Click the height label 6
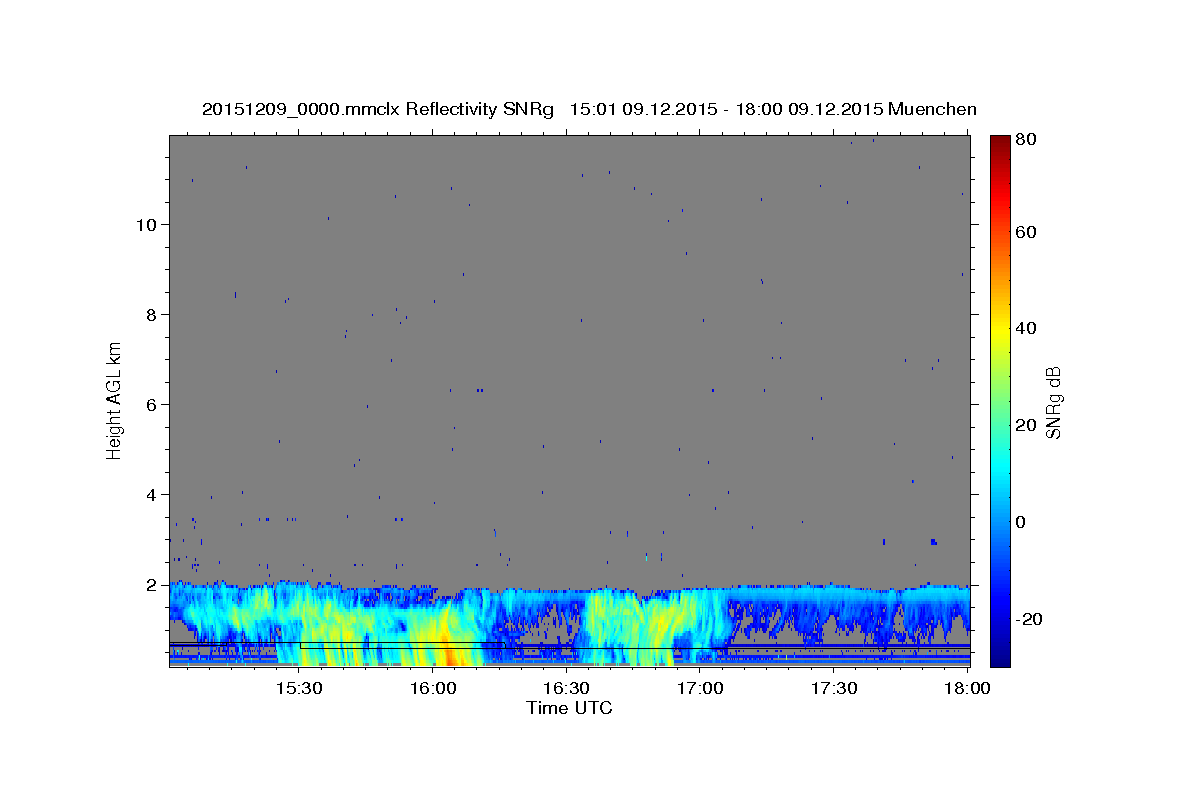 pyautogui.click(x=153, y=404)
